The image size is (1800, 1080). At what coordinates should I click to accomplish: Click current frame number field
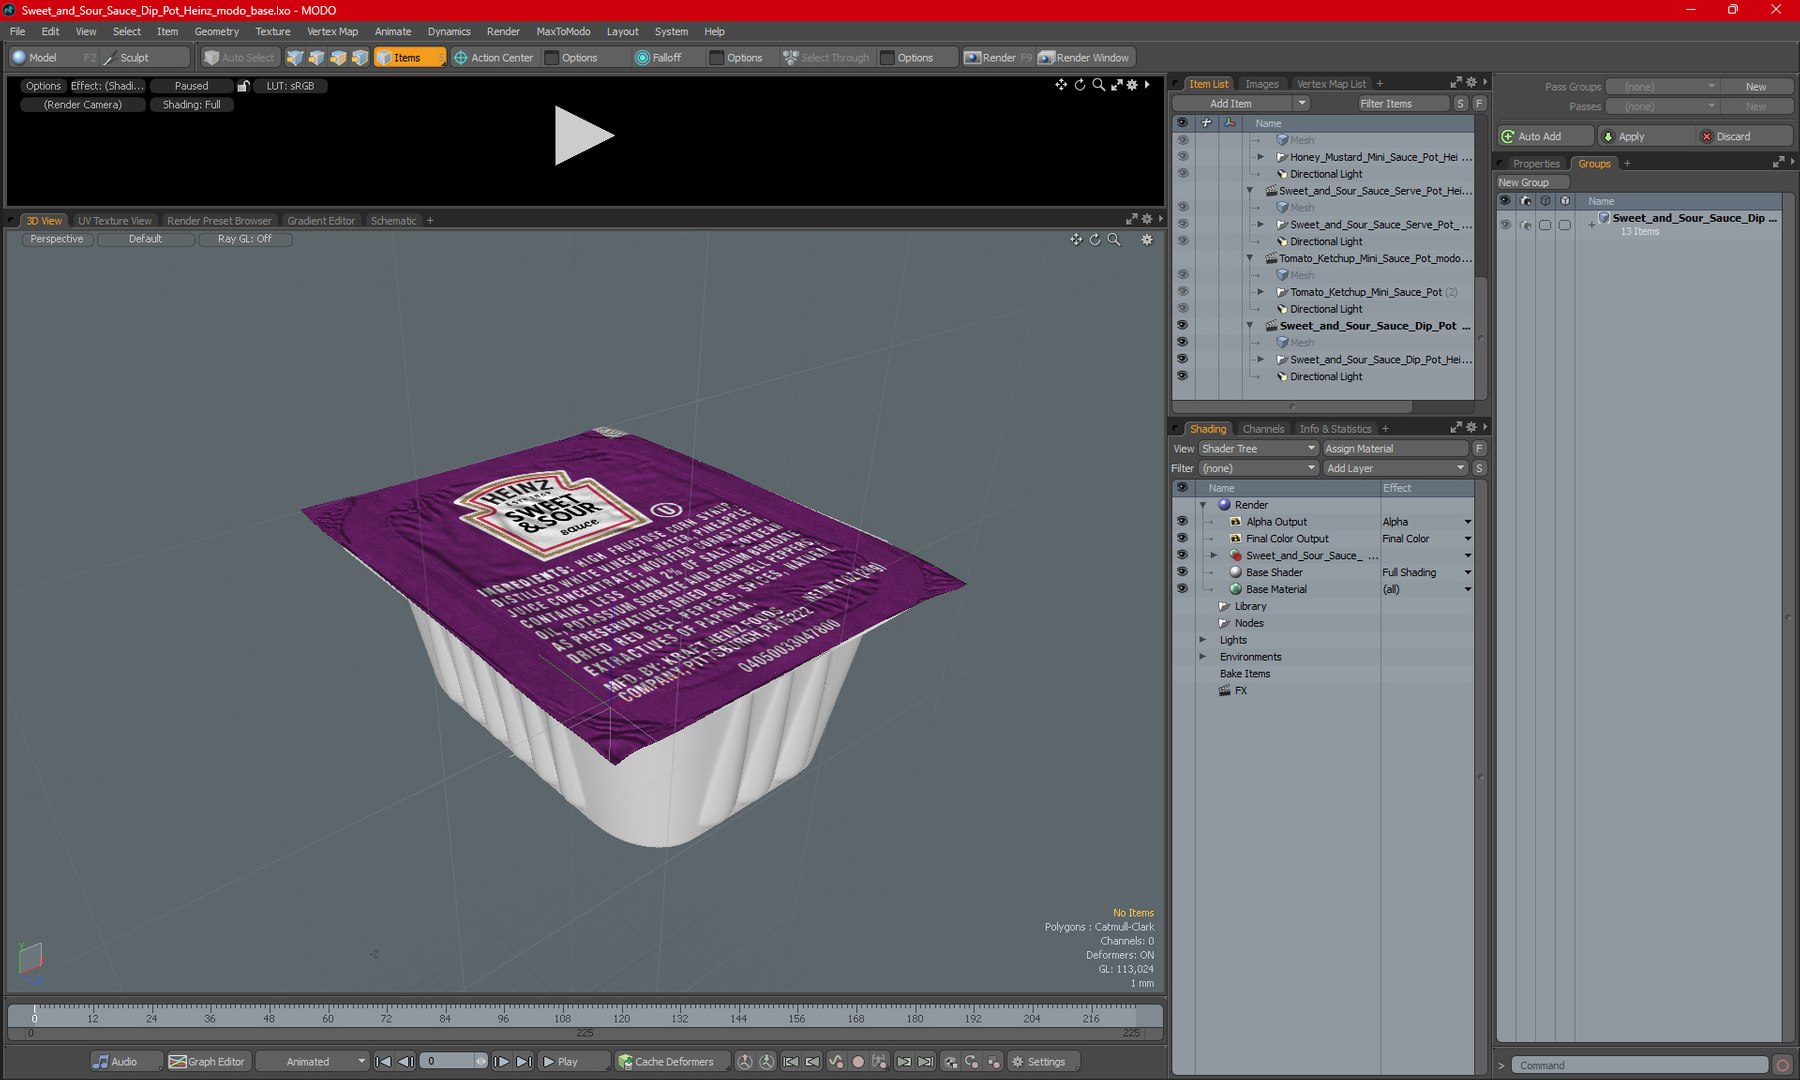click(x=446, y=1061)
